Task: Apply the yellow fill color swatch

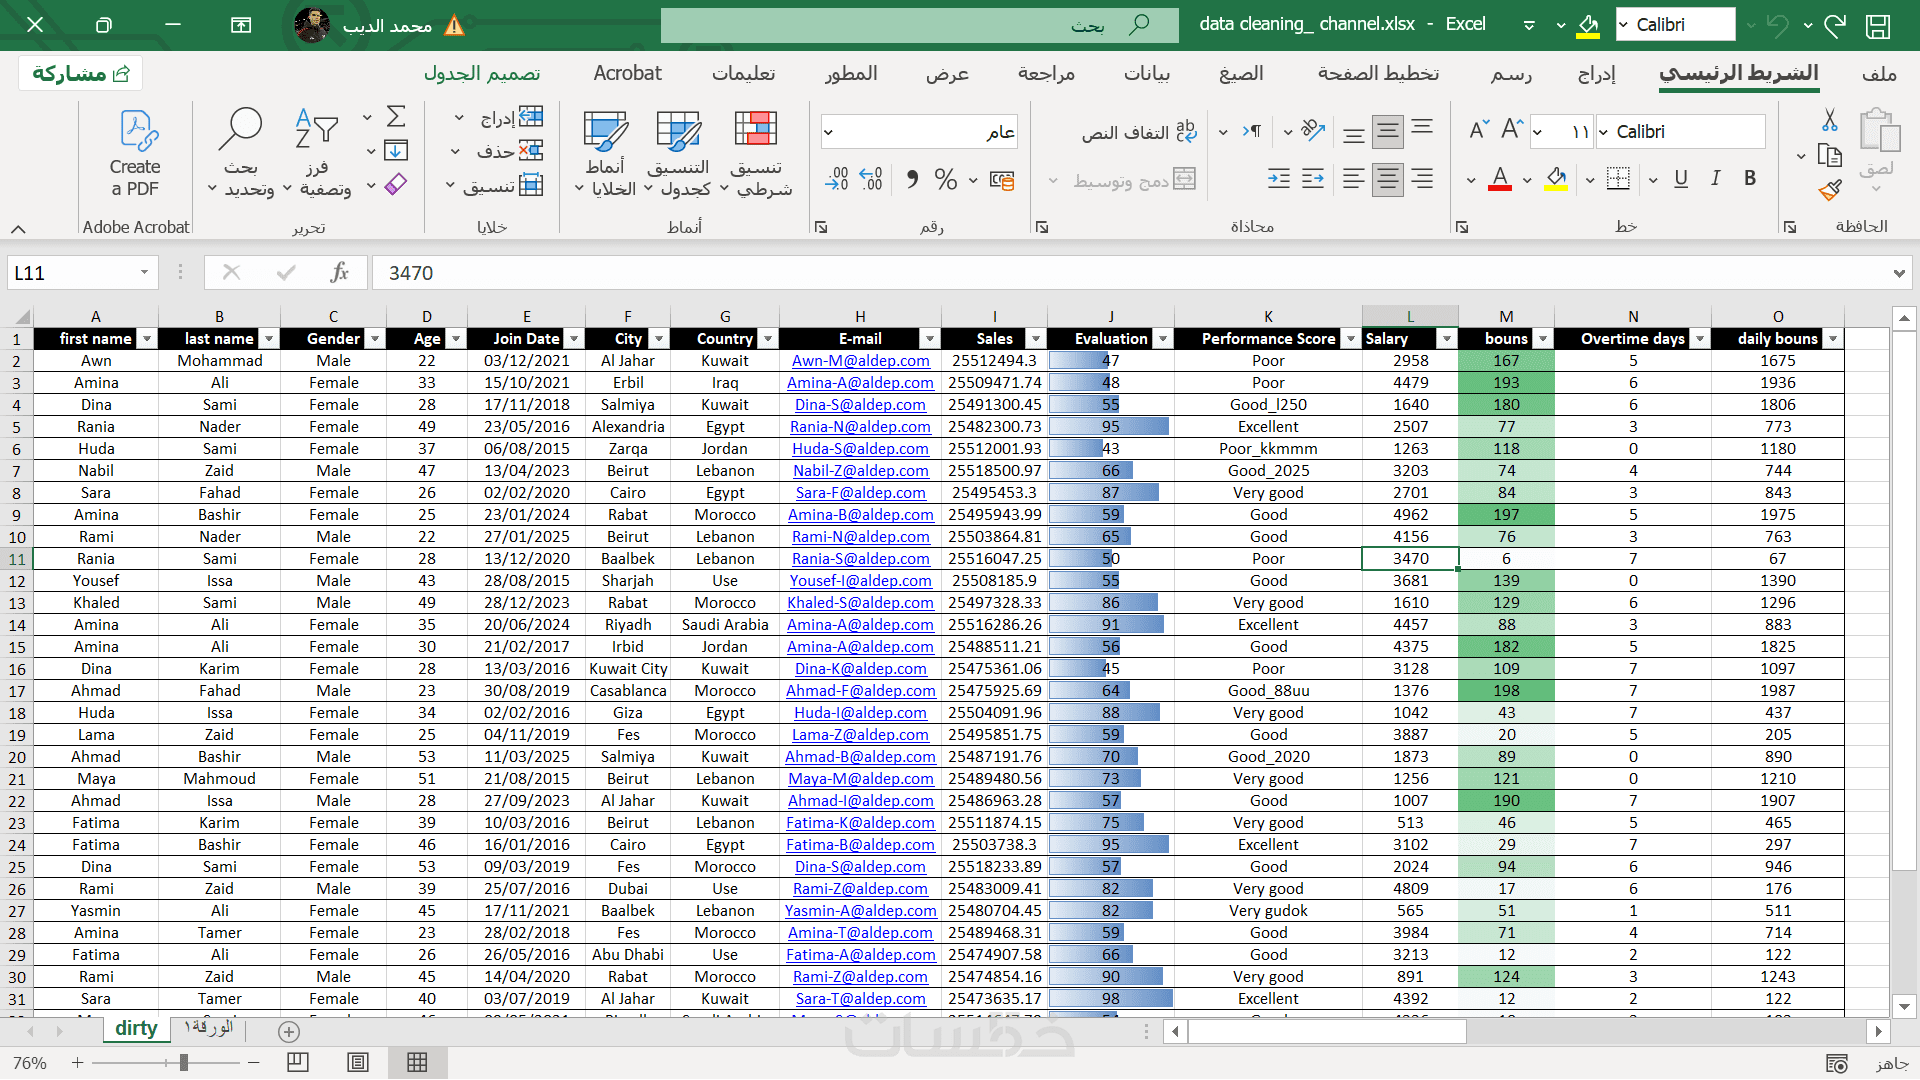Action: [x=1556, y=179]
